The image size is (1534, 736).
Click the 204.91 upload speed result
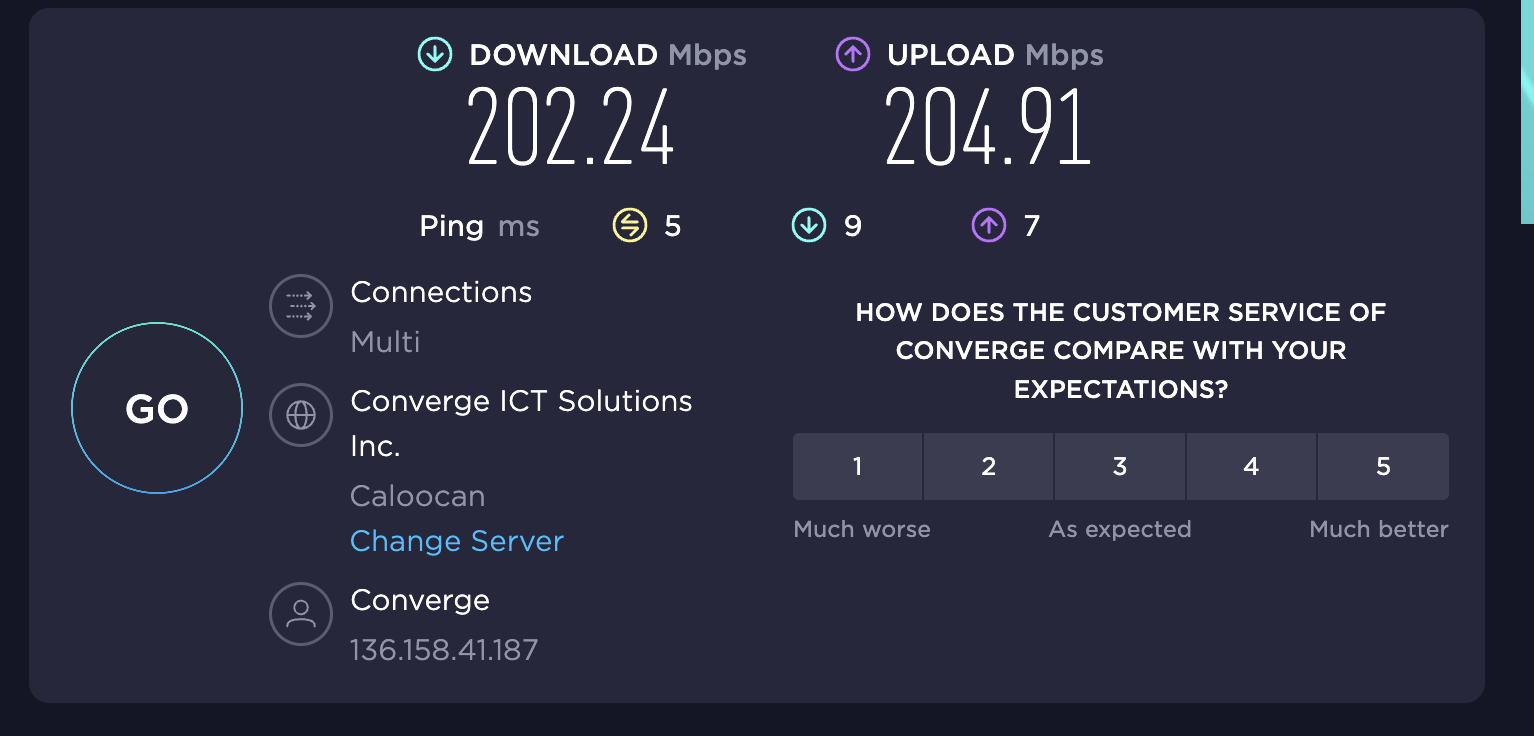988,126
